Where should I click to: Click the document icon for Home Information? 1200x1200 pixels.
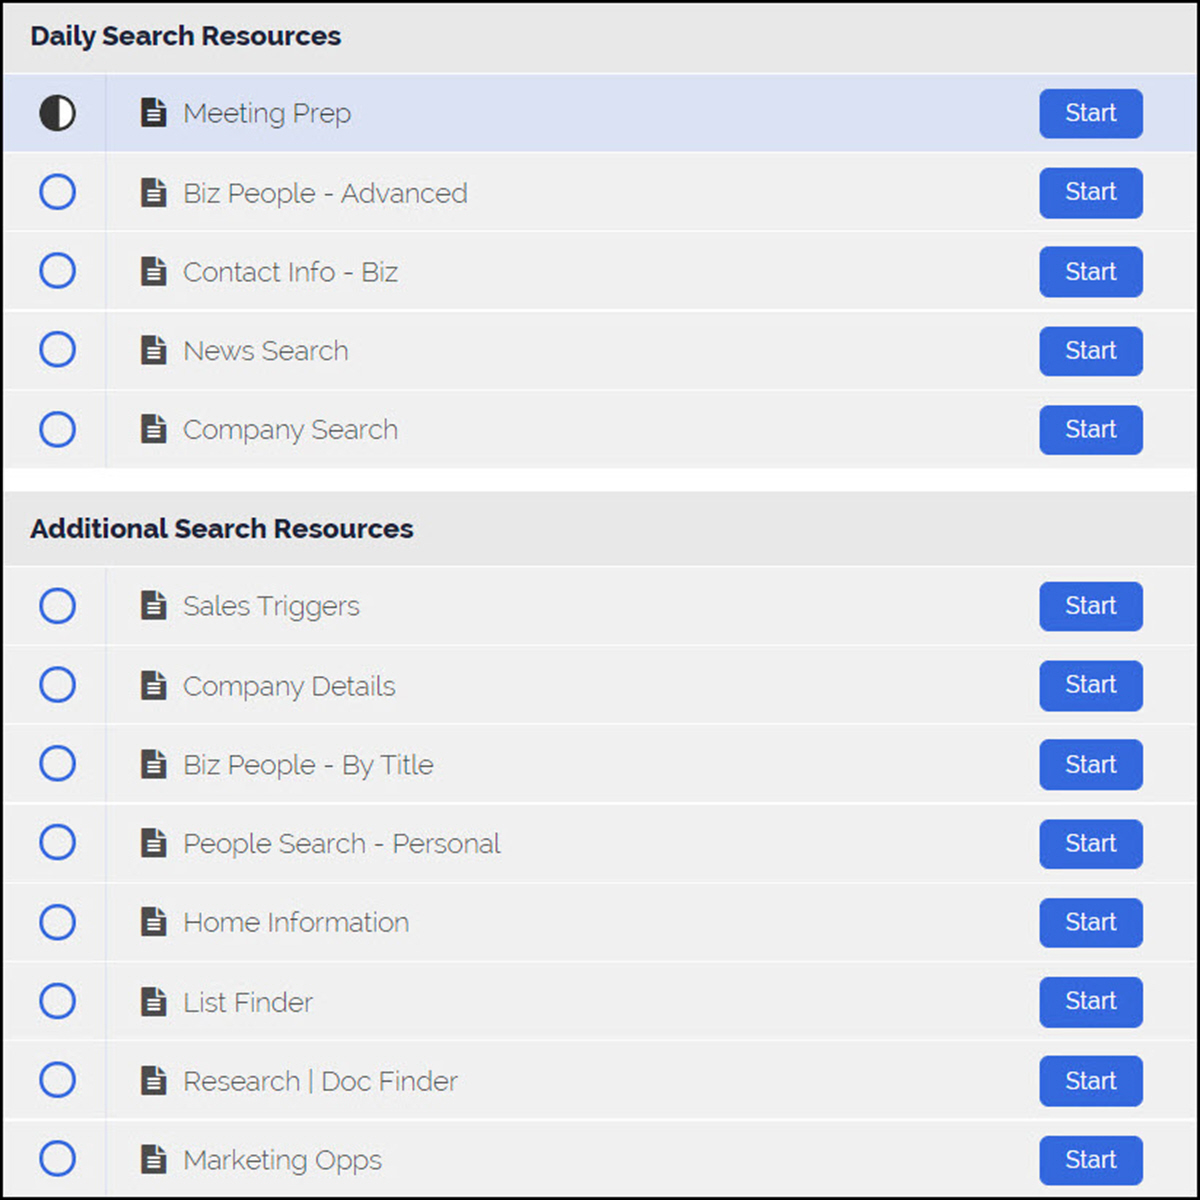coord(153,922)
